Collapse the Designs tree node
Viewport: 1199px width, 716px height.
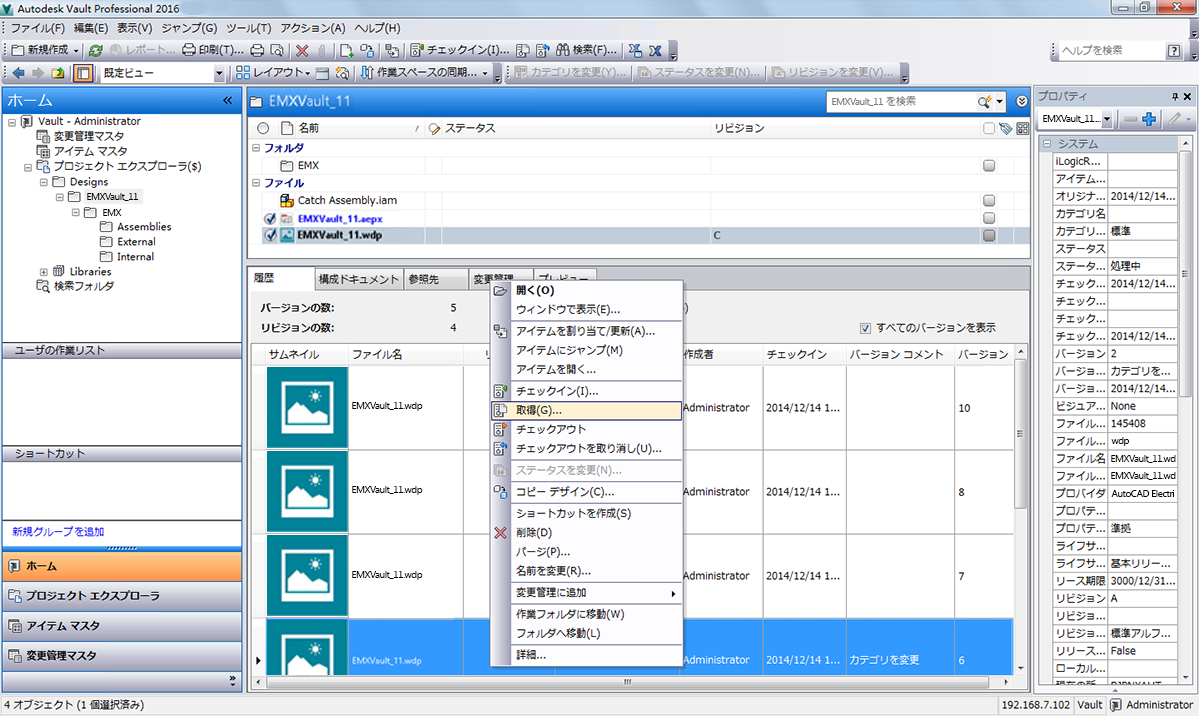(x=44, y=182)
